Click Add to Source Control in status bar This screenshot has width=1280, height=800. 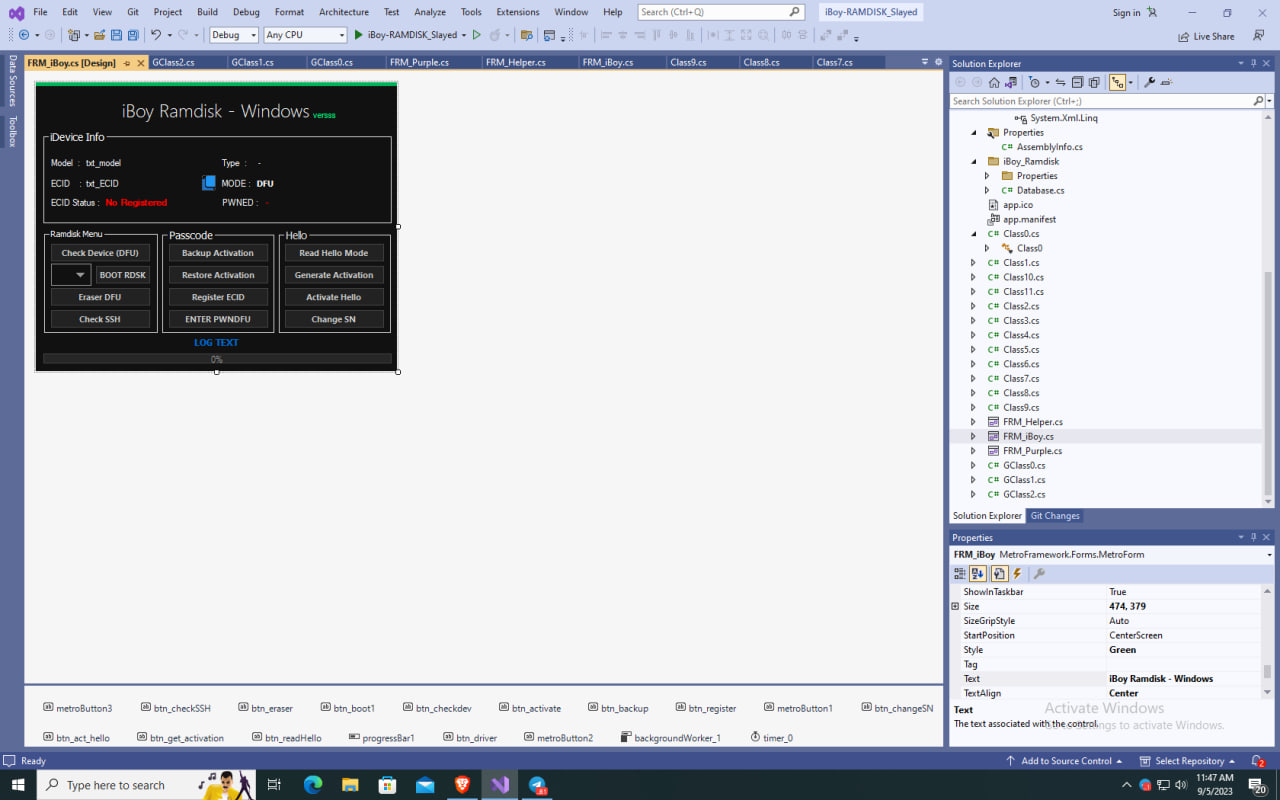coord(1064,761)
